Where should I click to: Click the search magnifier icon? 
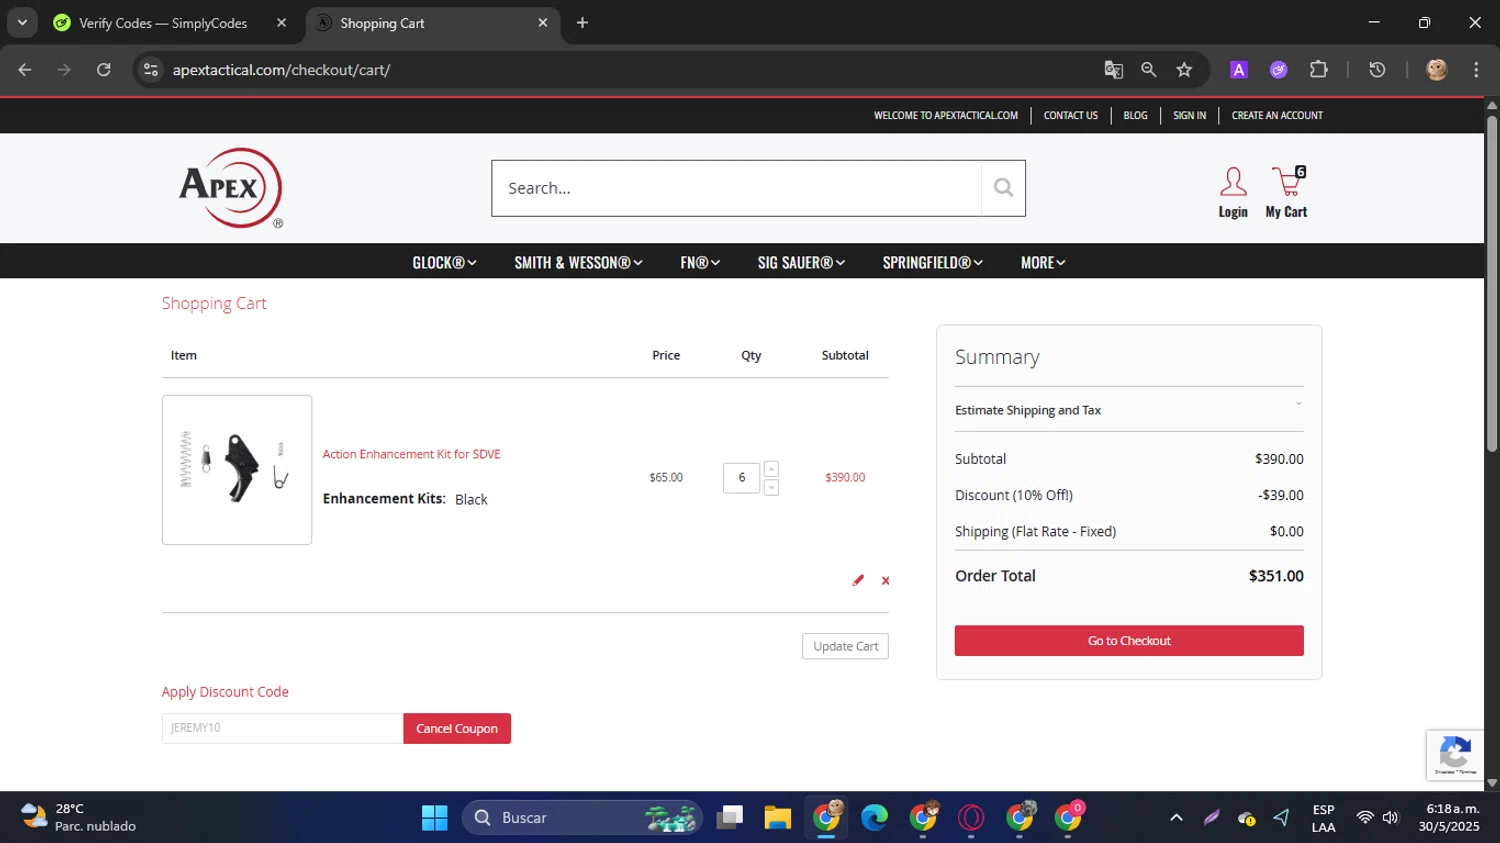tap(1003, 188)
